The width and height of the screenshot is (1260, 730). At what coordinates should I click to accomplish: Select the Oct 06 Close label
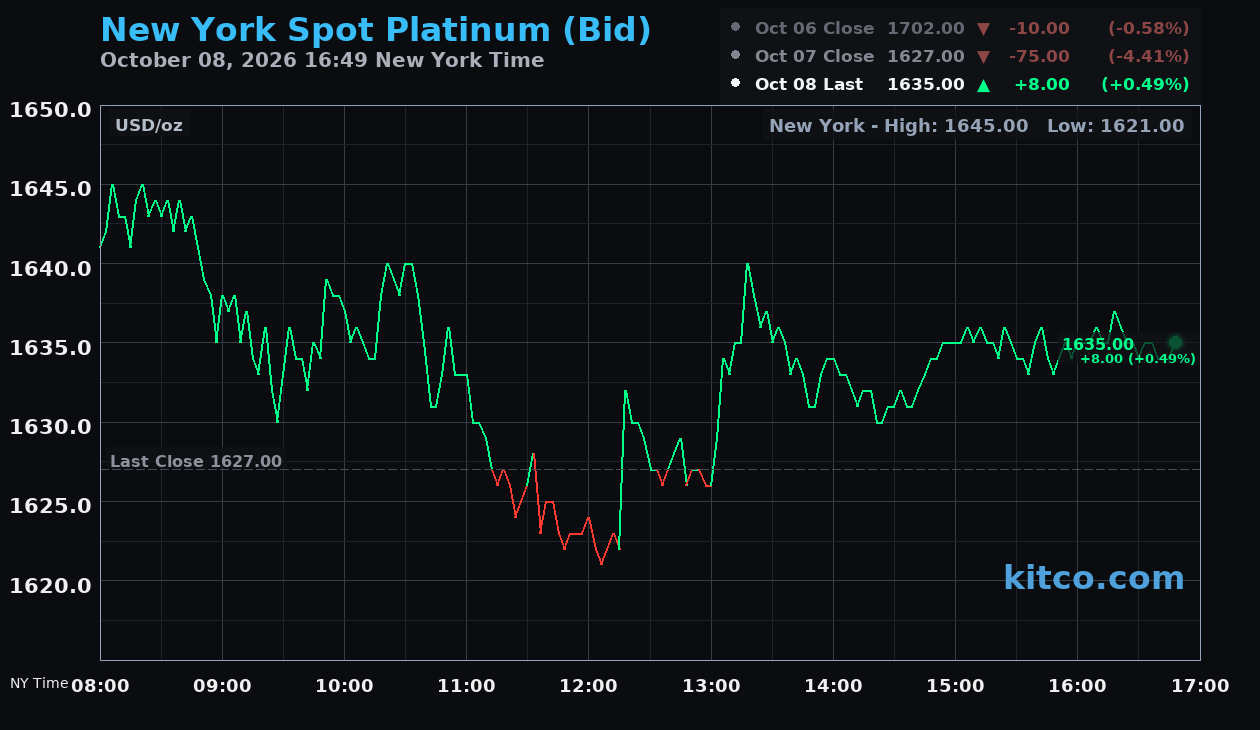coord(814,29)
